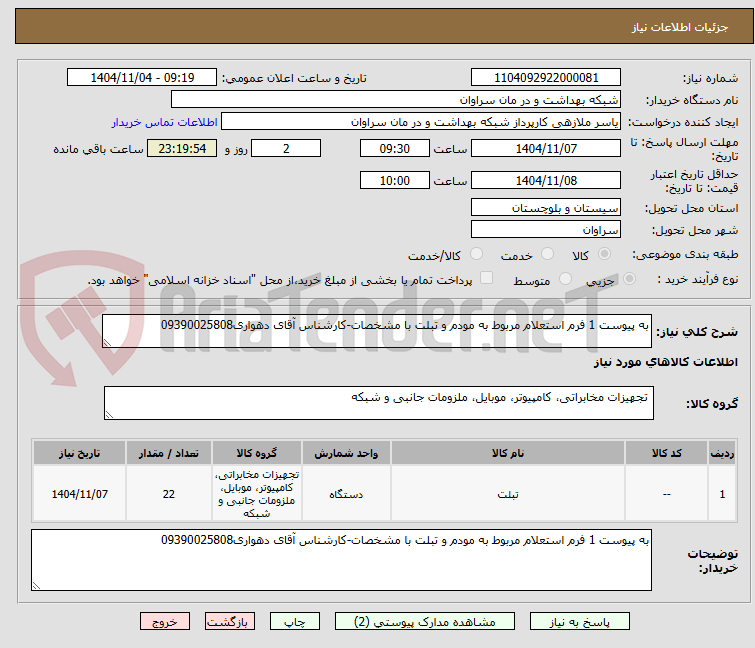Click the response deadline date 1404/11/07 field
The width and height of the screenshot is (755, 648).
pyautogui.click(x=546, y=148)
